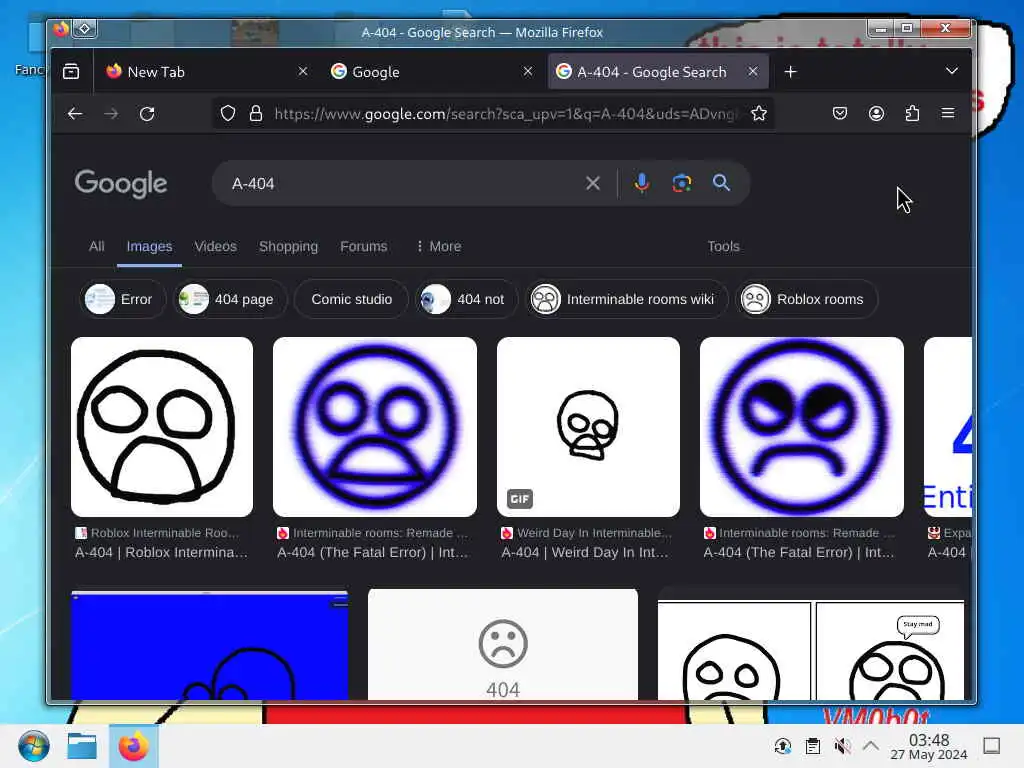
Task: Open A-404 | Roblox Intermina... result link
Action: point(161,552)
